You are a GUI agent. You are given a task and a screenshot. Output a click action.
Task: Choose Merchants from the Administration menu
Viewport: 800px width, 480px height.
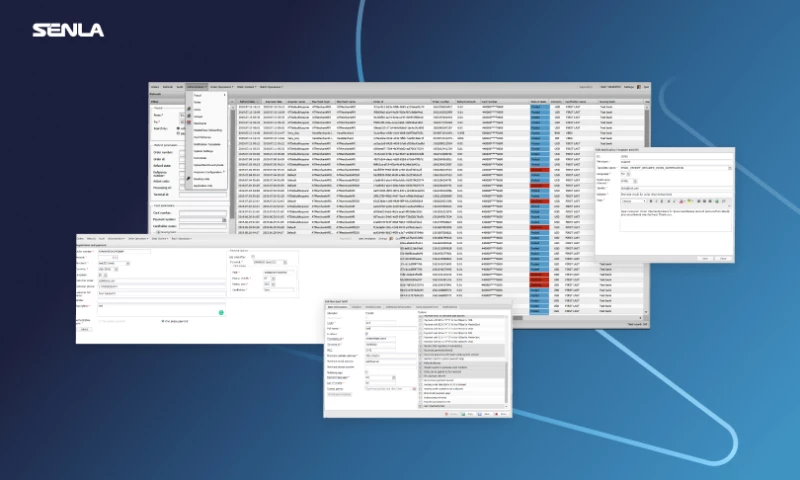point(201,123)
